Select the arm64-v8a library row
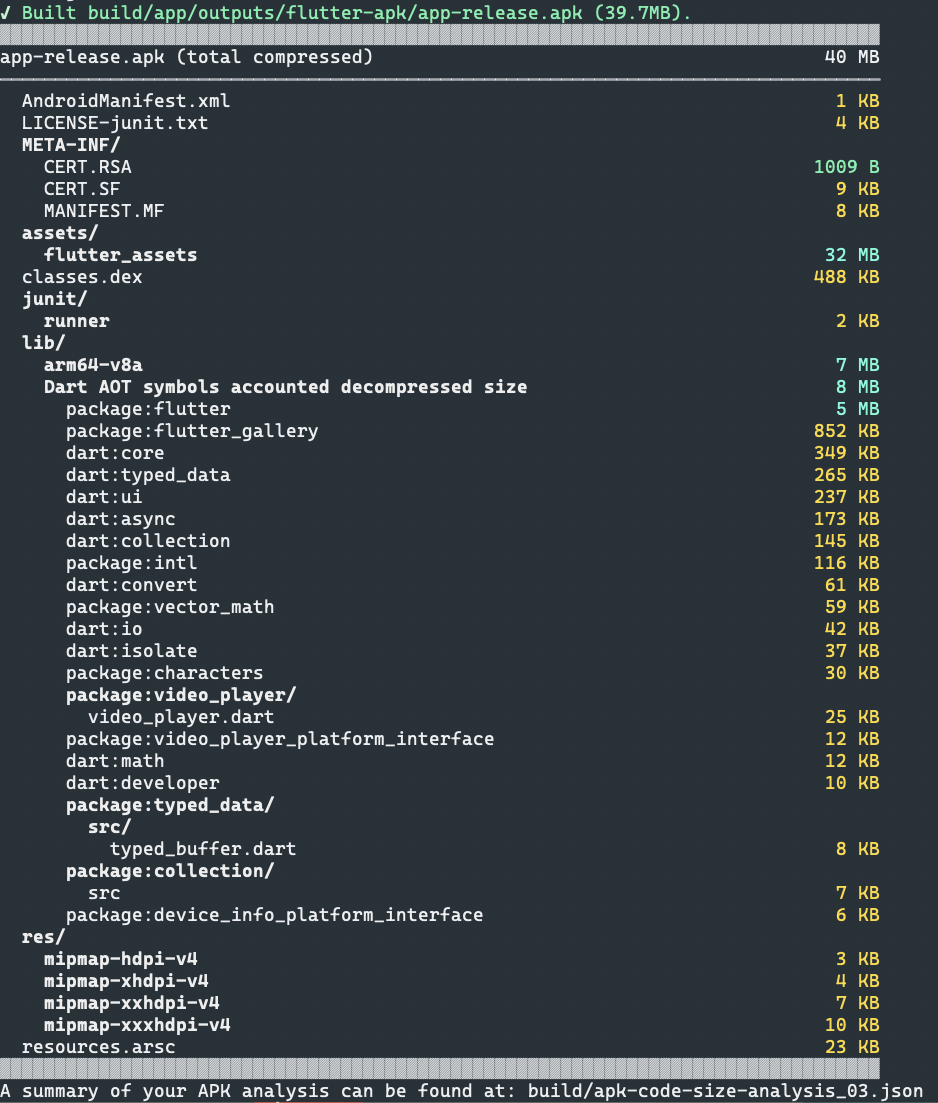This screenshot has width=938, height=1103. tap(88, 364)
